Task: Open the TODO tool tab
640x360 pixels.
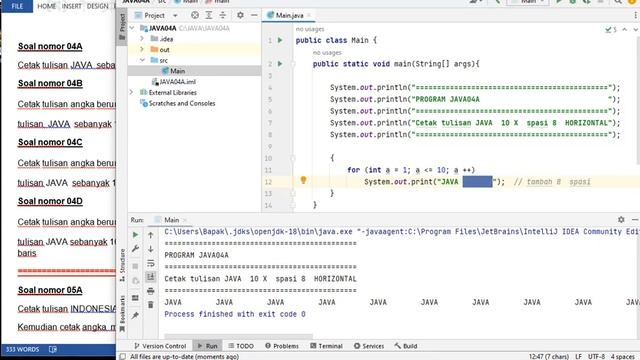Action: coord(241,346)
